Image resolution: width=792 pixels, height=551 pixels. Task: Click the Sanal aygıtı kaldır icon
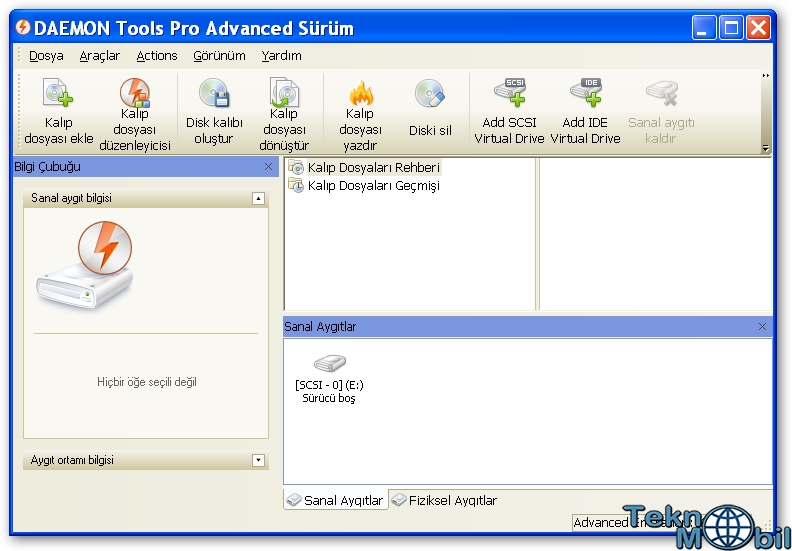(x=662, y=94)
